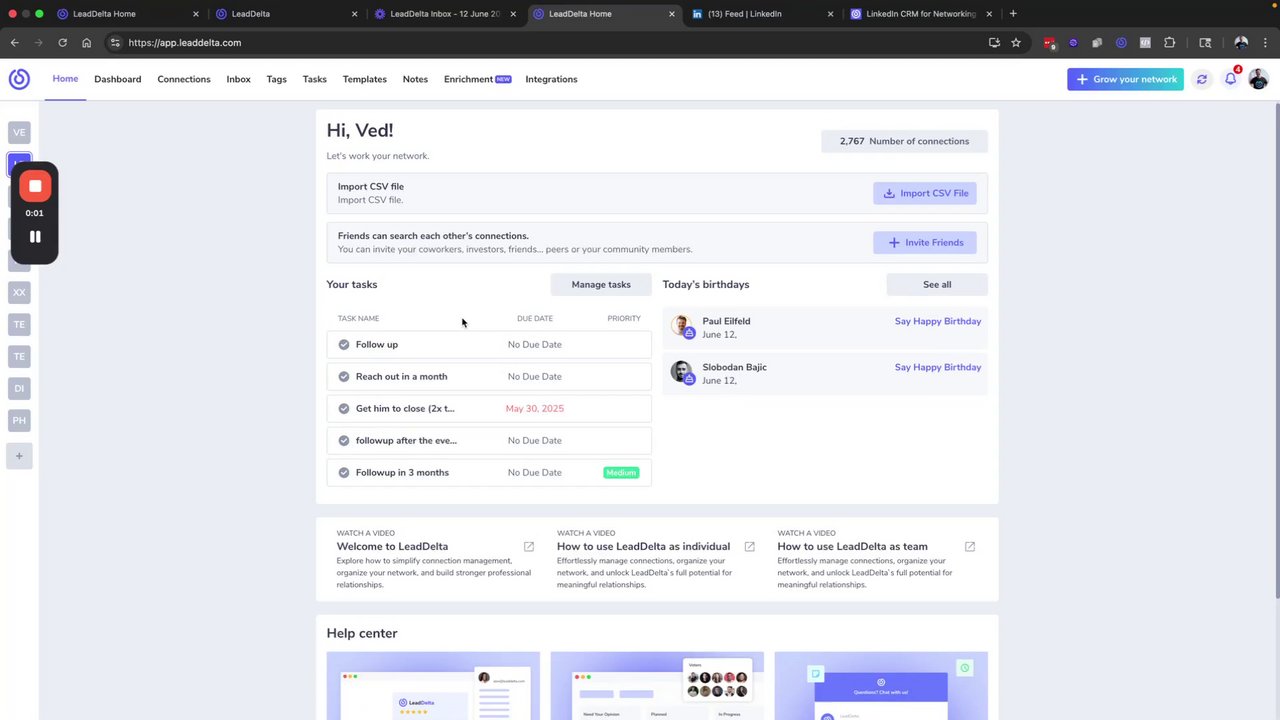Open the Tasks page

(314, 79)
